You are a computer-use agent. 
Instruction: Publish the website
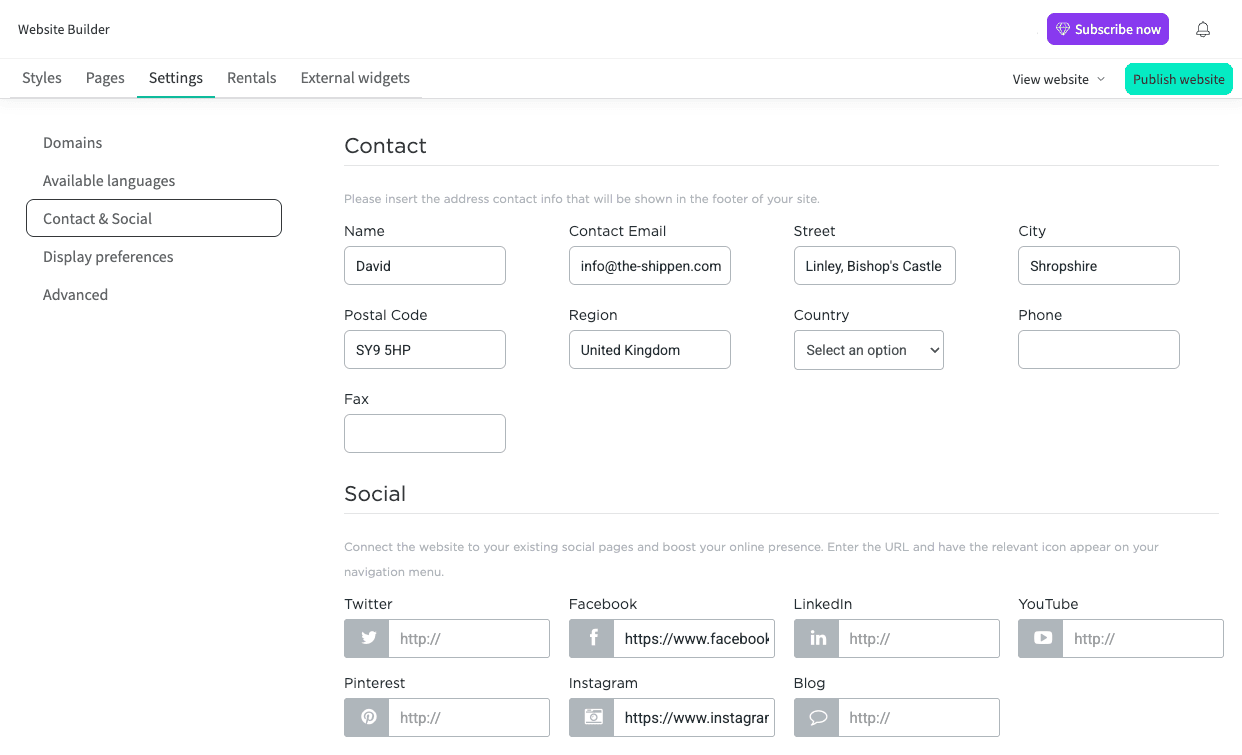(1178, 78)
